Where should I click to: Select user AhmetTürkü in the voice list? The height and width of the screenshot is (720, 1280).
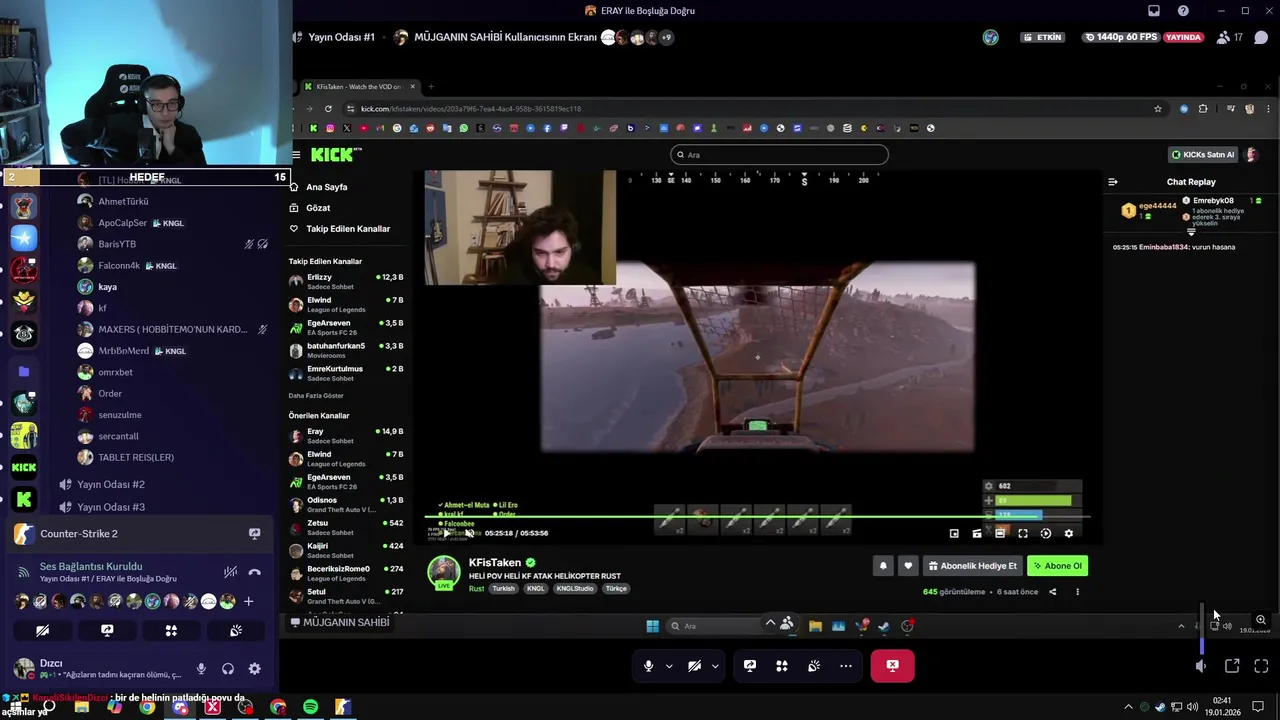point(123,201)
